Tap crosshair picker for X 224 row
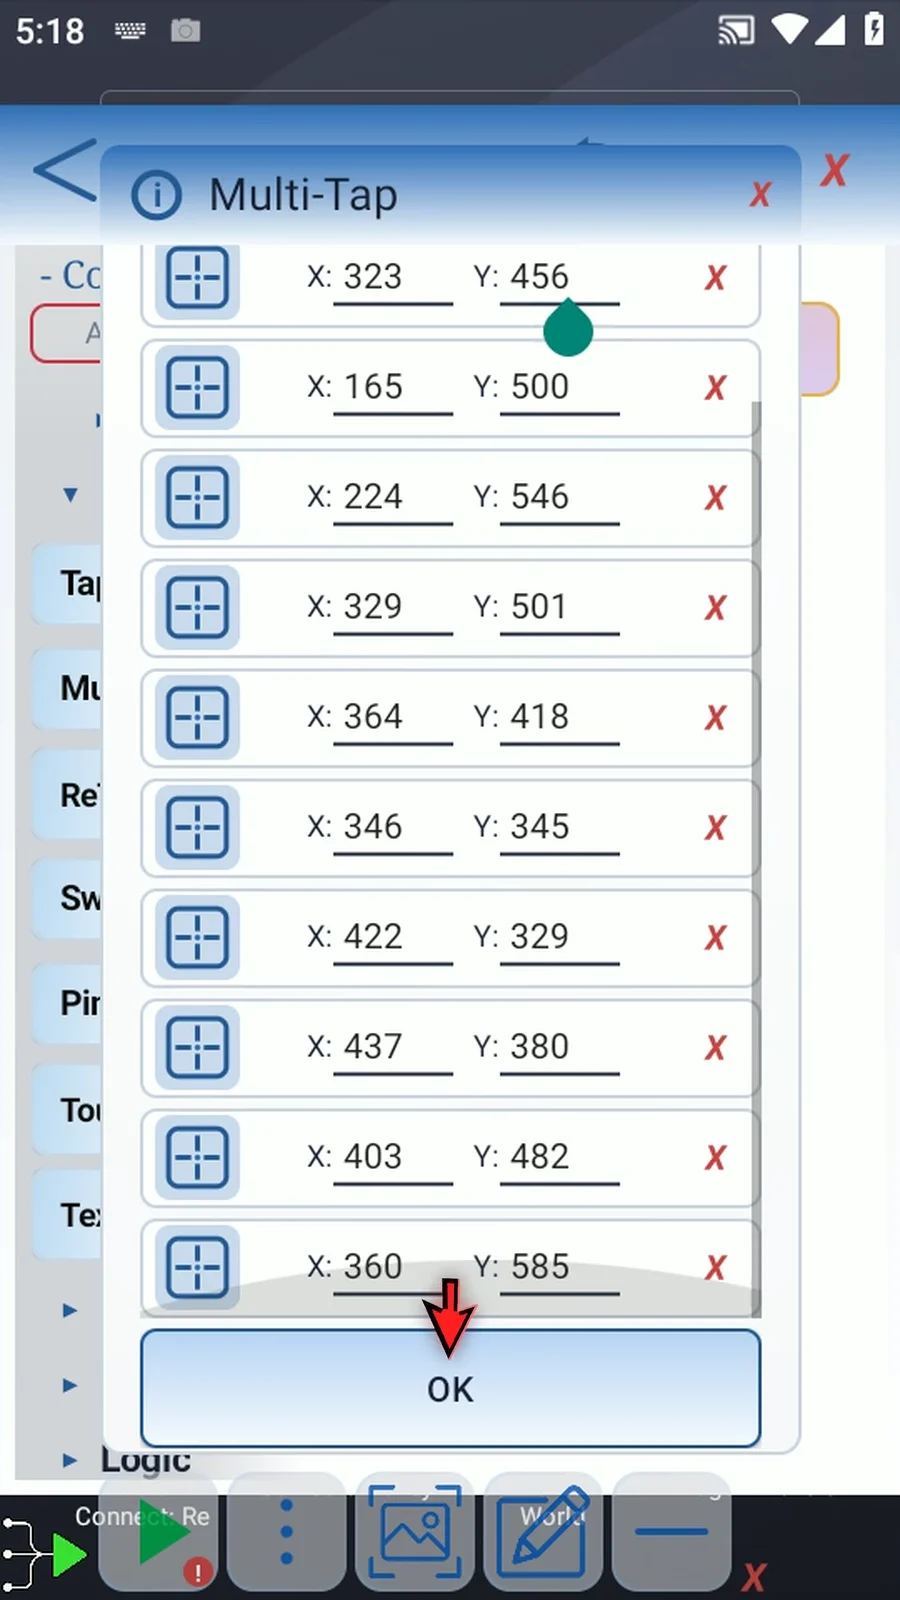This screenshot has height=1600, width=900. 197,497
